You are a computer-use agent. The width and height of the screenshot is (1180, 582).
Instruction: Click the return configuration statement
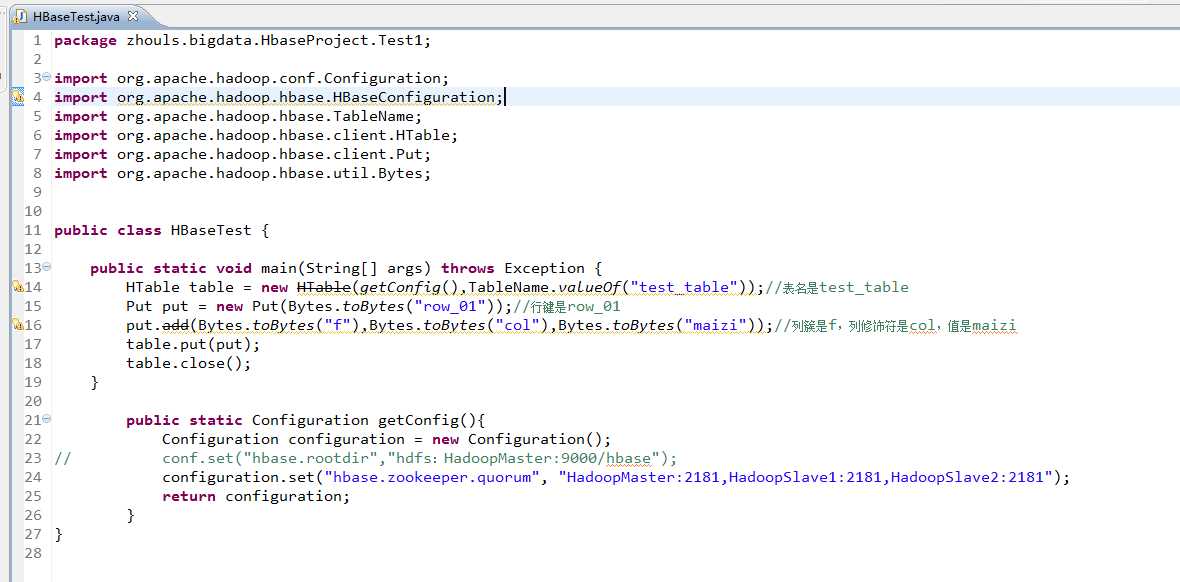coord(256,496)
